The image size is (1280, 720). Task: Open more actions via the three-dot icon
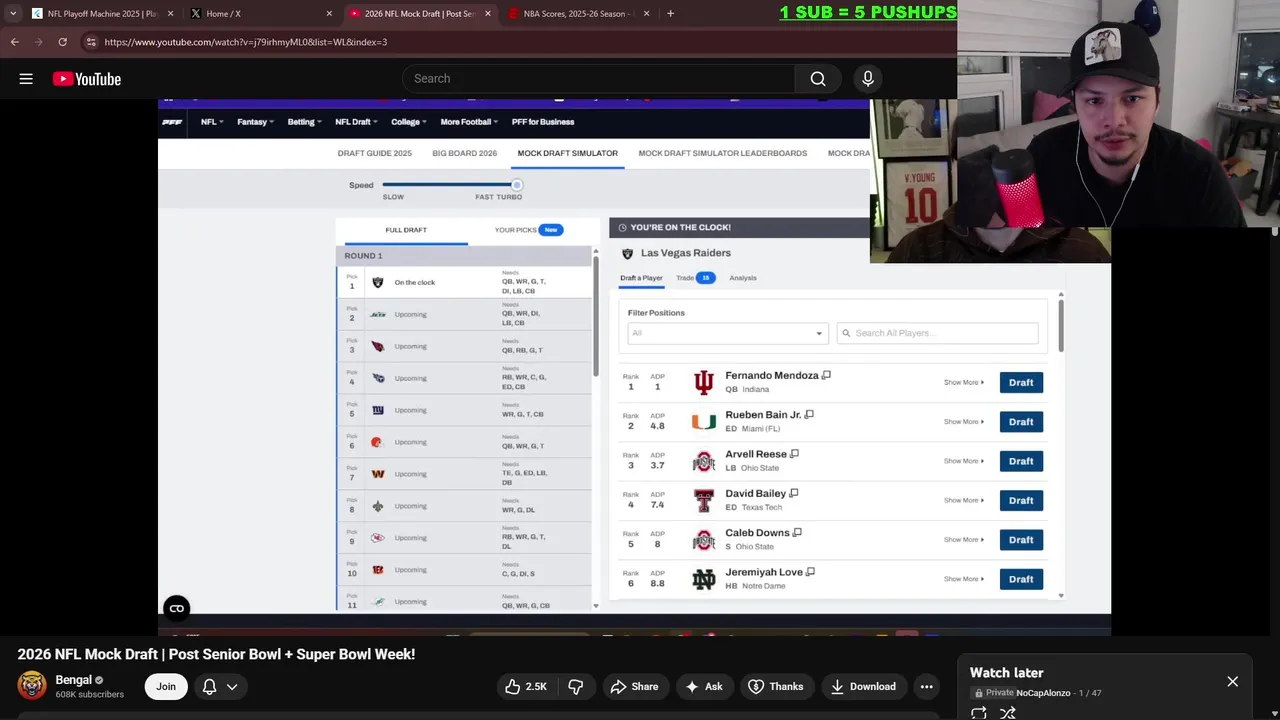point(927,686)
